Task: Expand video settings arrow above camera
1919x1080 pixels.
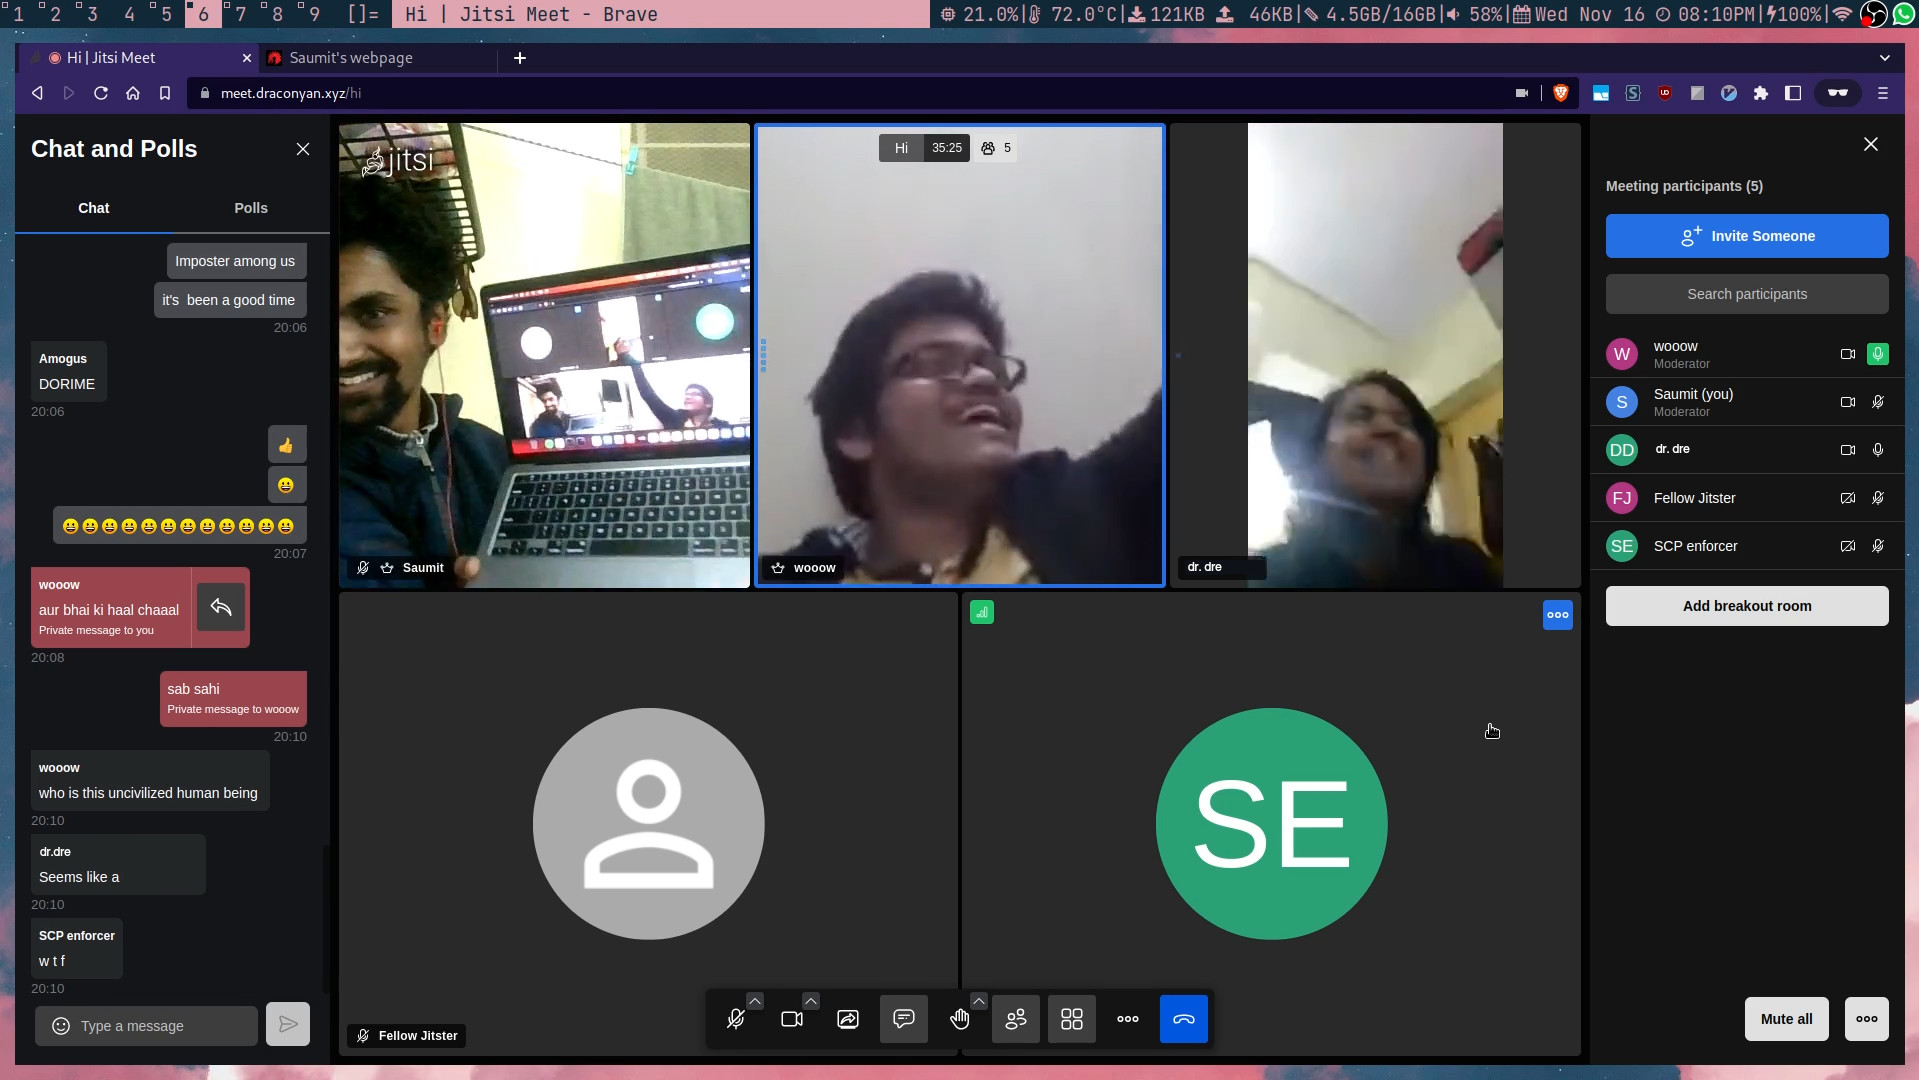Action: point(811,1001)
